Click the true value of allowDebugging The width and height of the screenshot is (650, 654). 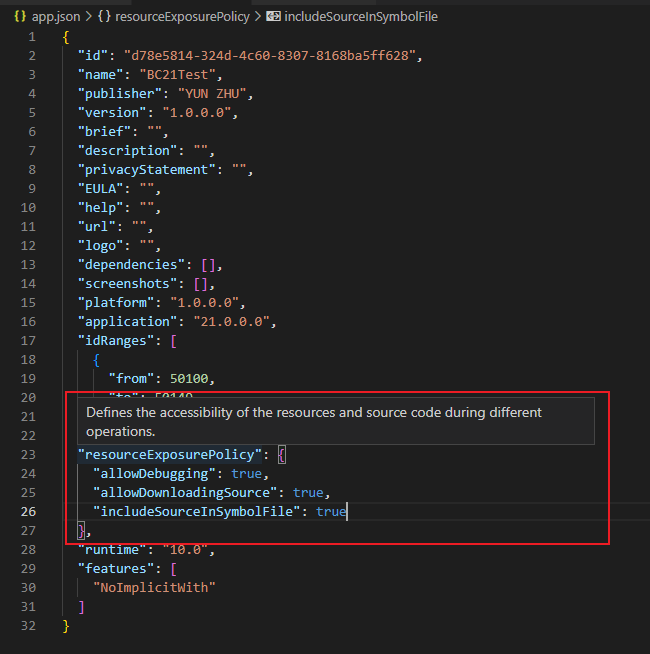(x=247, y=474)
